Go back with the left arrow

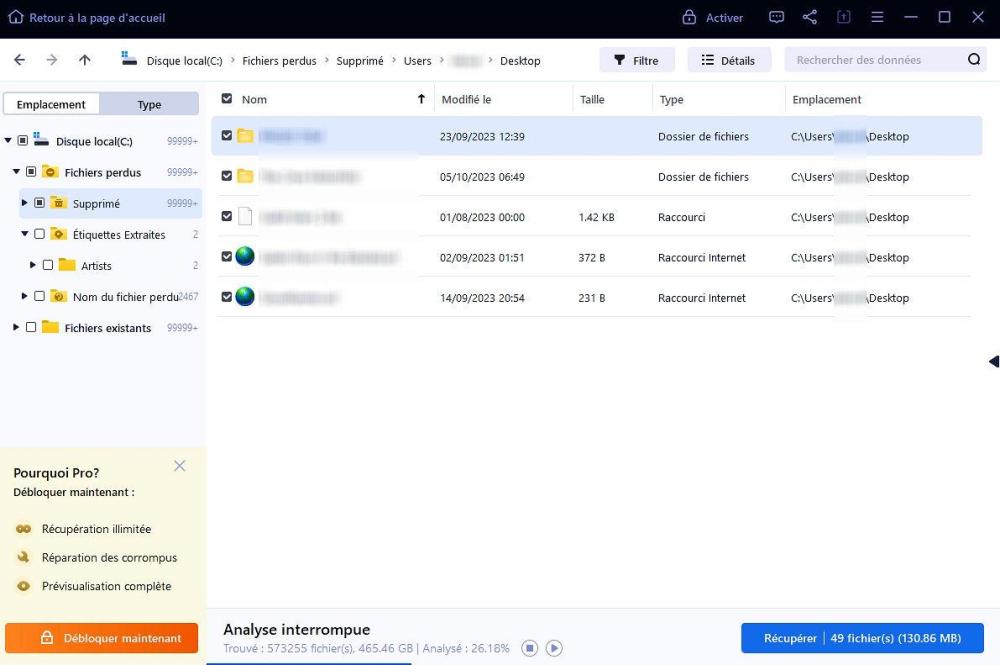tap(20, 60)
